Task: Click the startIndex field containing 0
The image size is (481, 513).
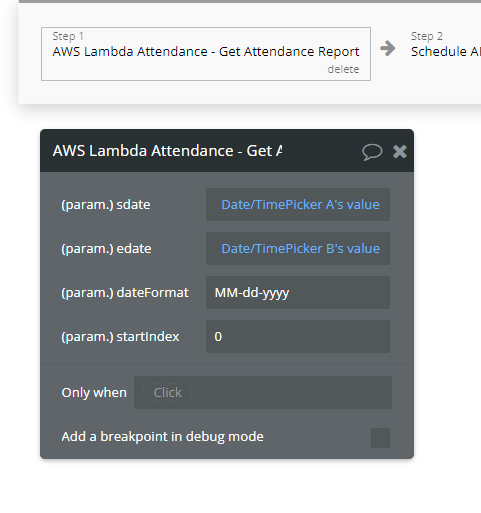Action: coord(298,336)
